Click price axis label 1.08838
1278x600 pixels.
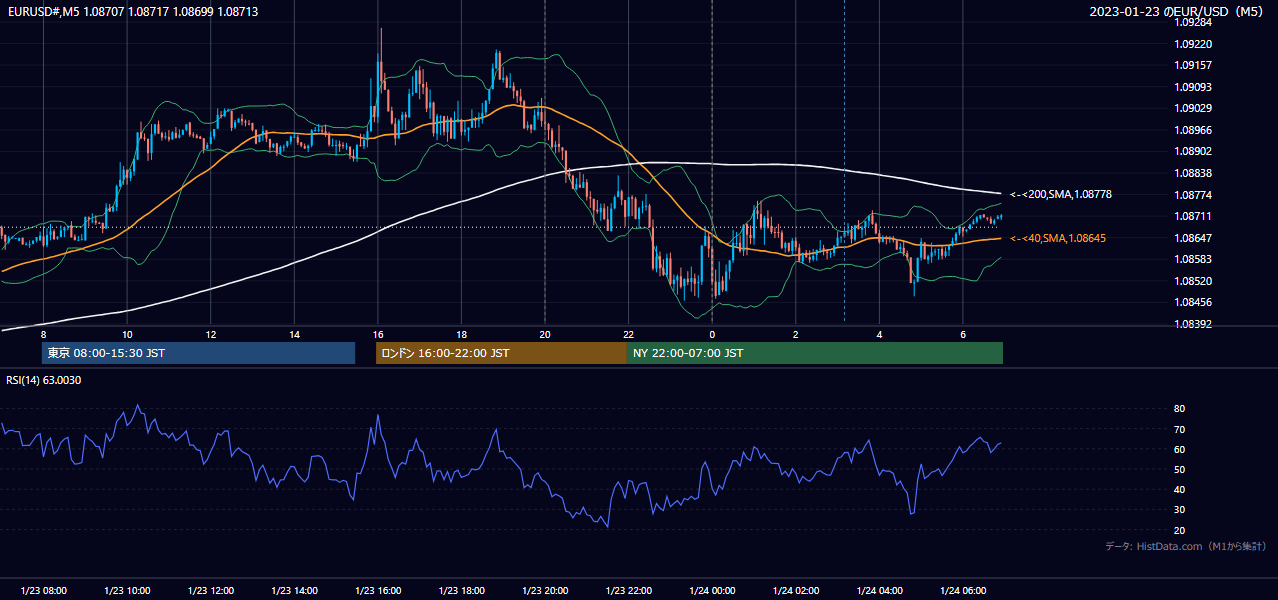tap(1192, 173)
